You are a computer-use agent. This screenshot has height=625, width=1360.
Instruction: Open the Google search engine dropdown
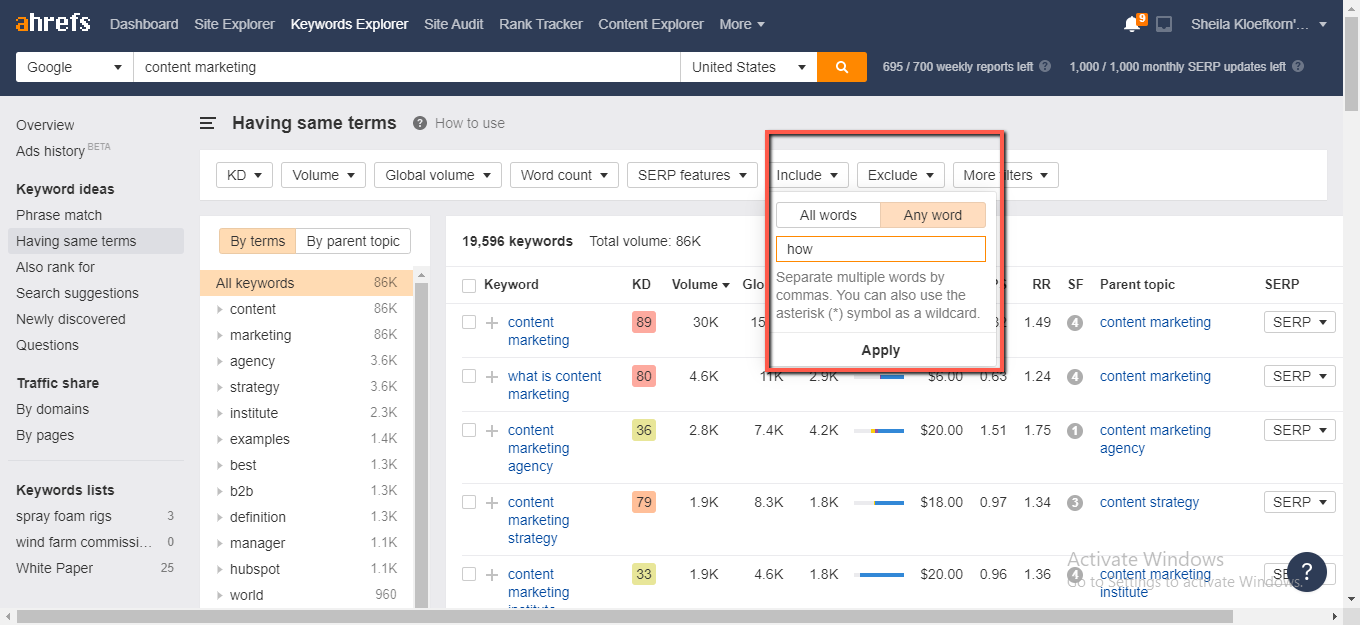click(75, 67)
